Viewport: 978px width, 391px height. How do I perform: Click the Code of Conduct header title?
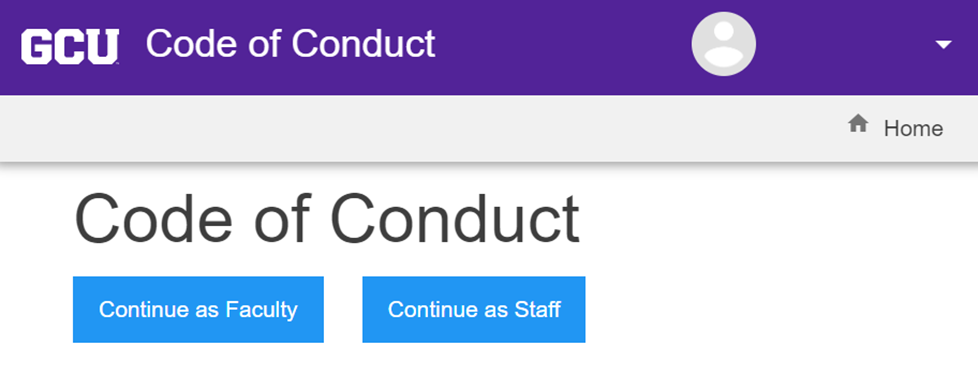(290, 44)
